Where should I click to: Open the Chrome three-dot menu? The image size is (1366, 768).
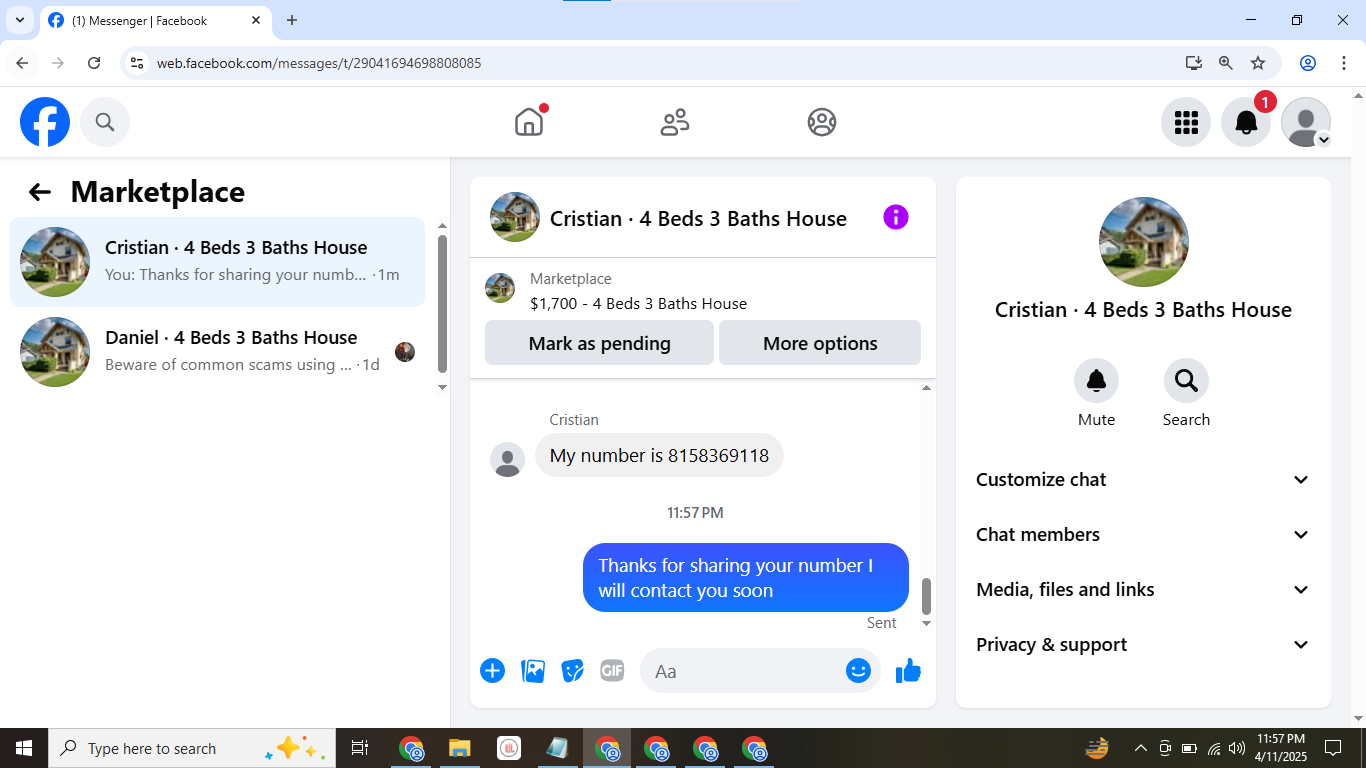[x=1344, y=63]
